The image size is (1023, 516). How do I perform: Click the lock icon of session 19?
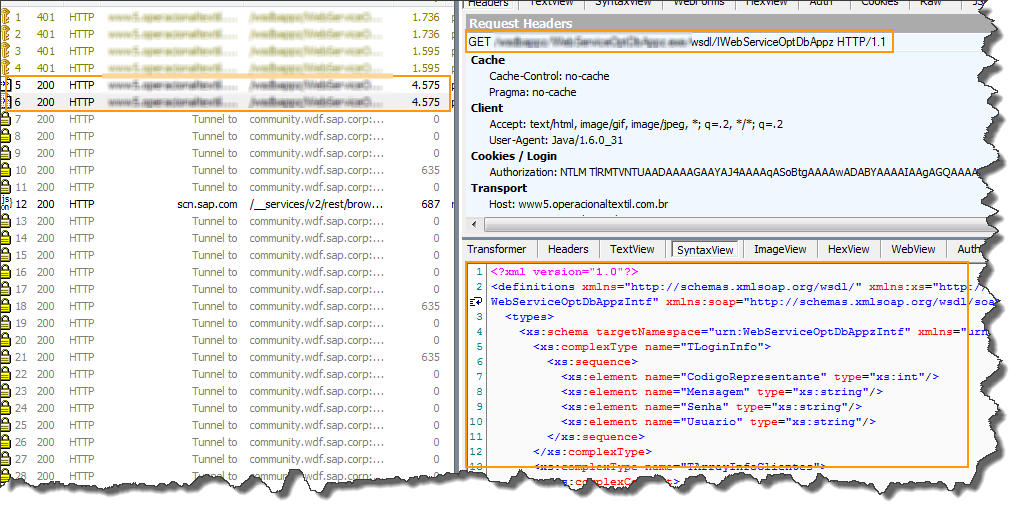pyautogui.click(x=5, y=322)
